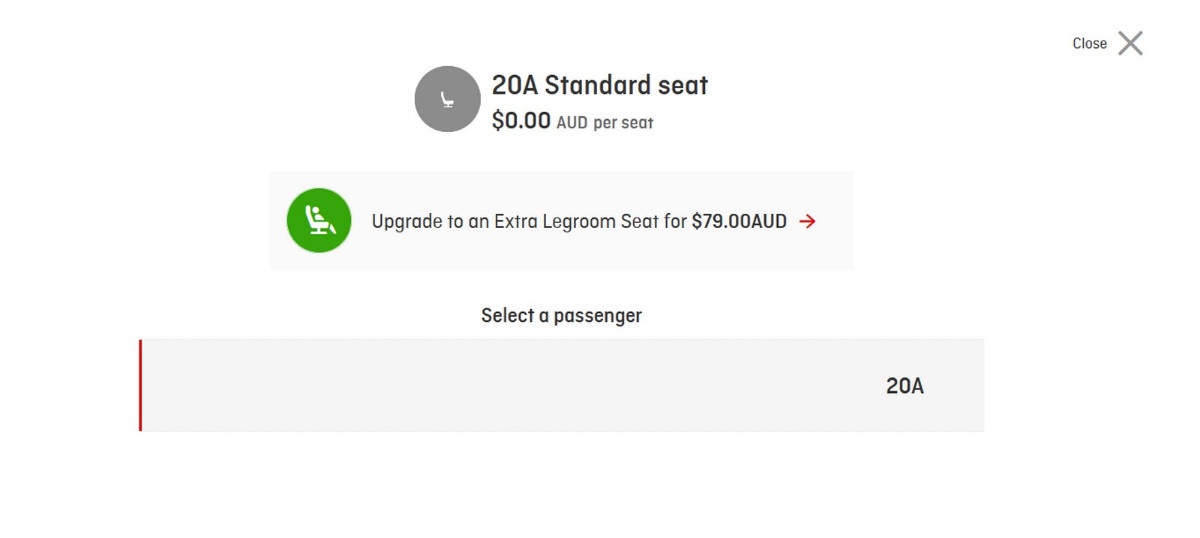Click the empty passenger name area in the row
The width and height of the screenshot is (1200, 538).
pos(450,386)
